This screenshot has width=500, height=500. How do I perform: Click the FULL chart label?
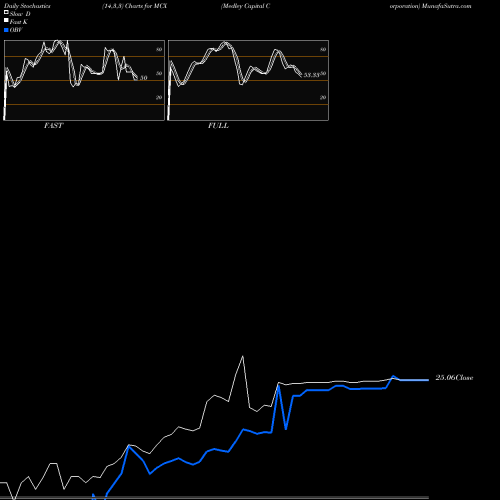point(218,126)
